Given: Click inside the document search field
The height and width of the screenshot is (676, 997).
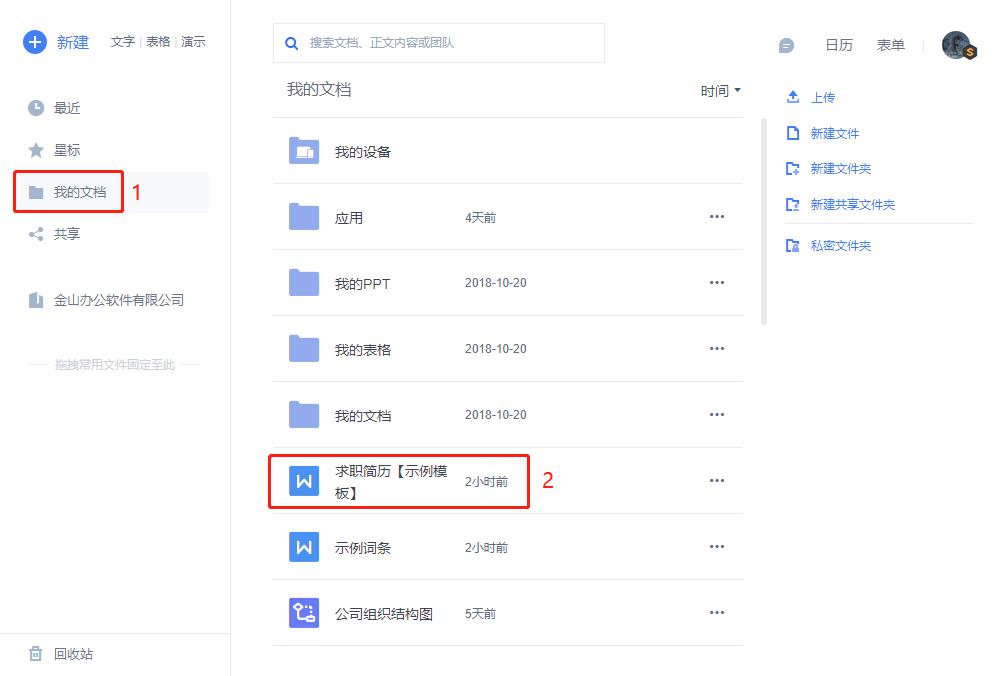Looking at the screenshot, I should 440,44.
